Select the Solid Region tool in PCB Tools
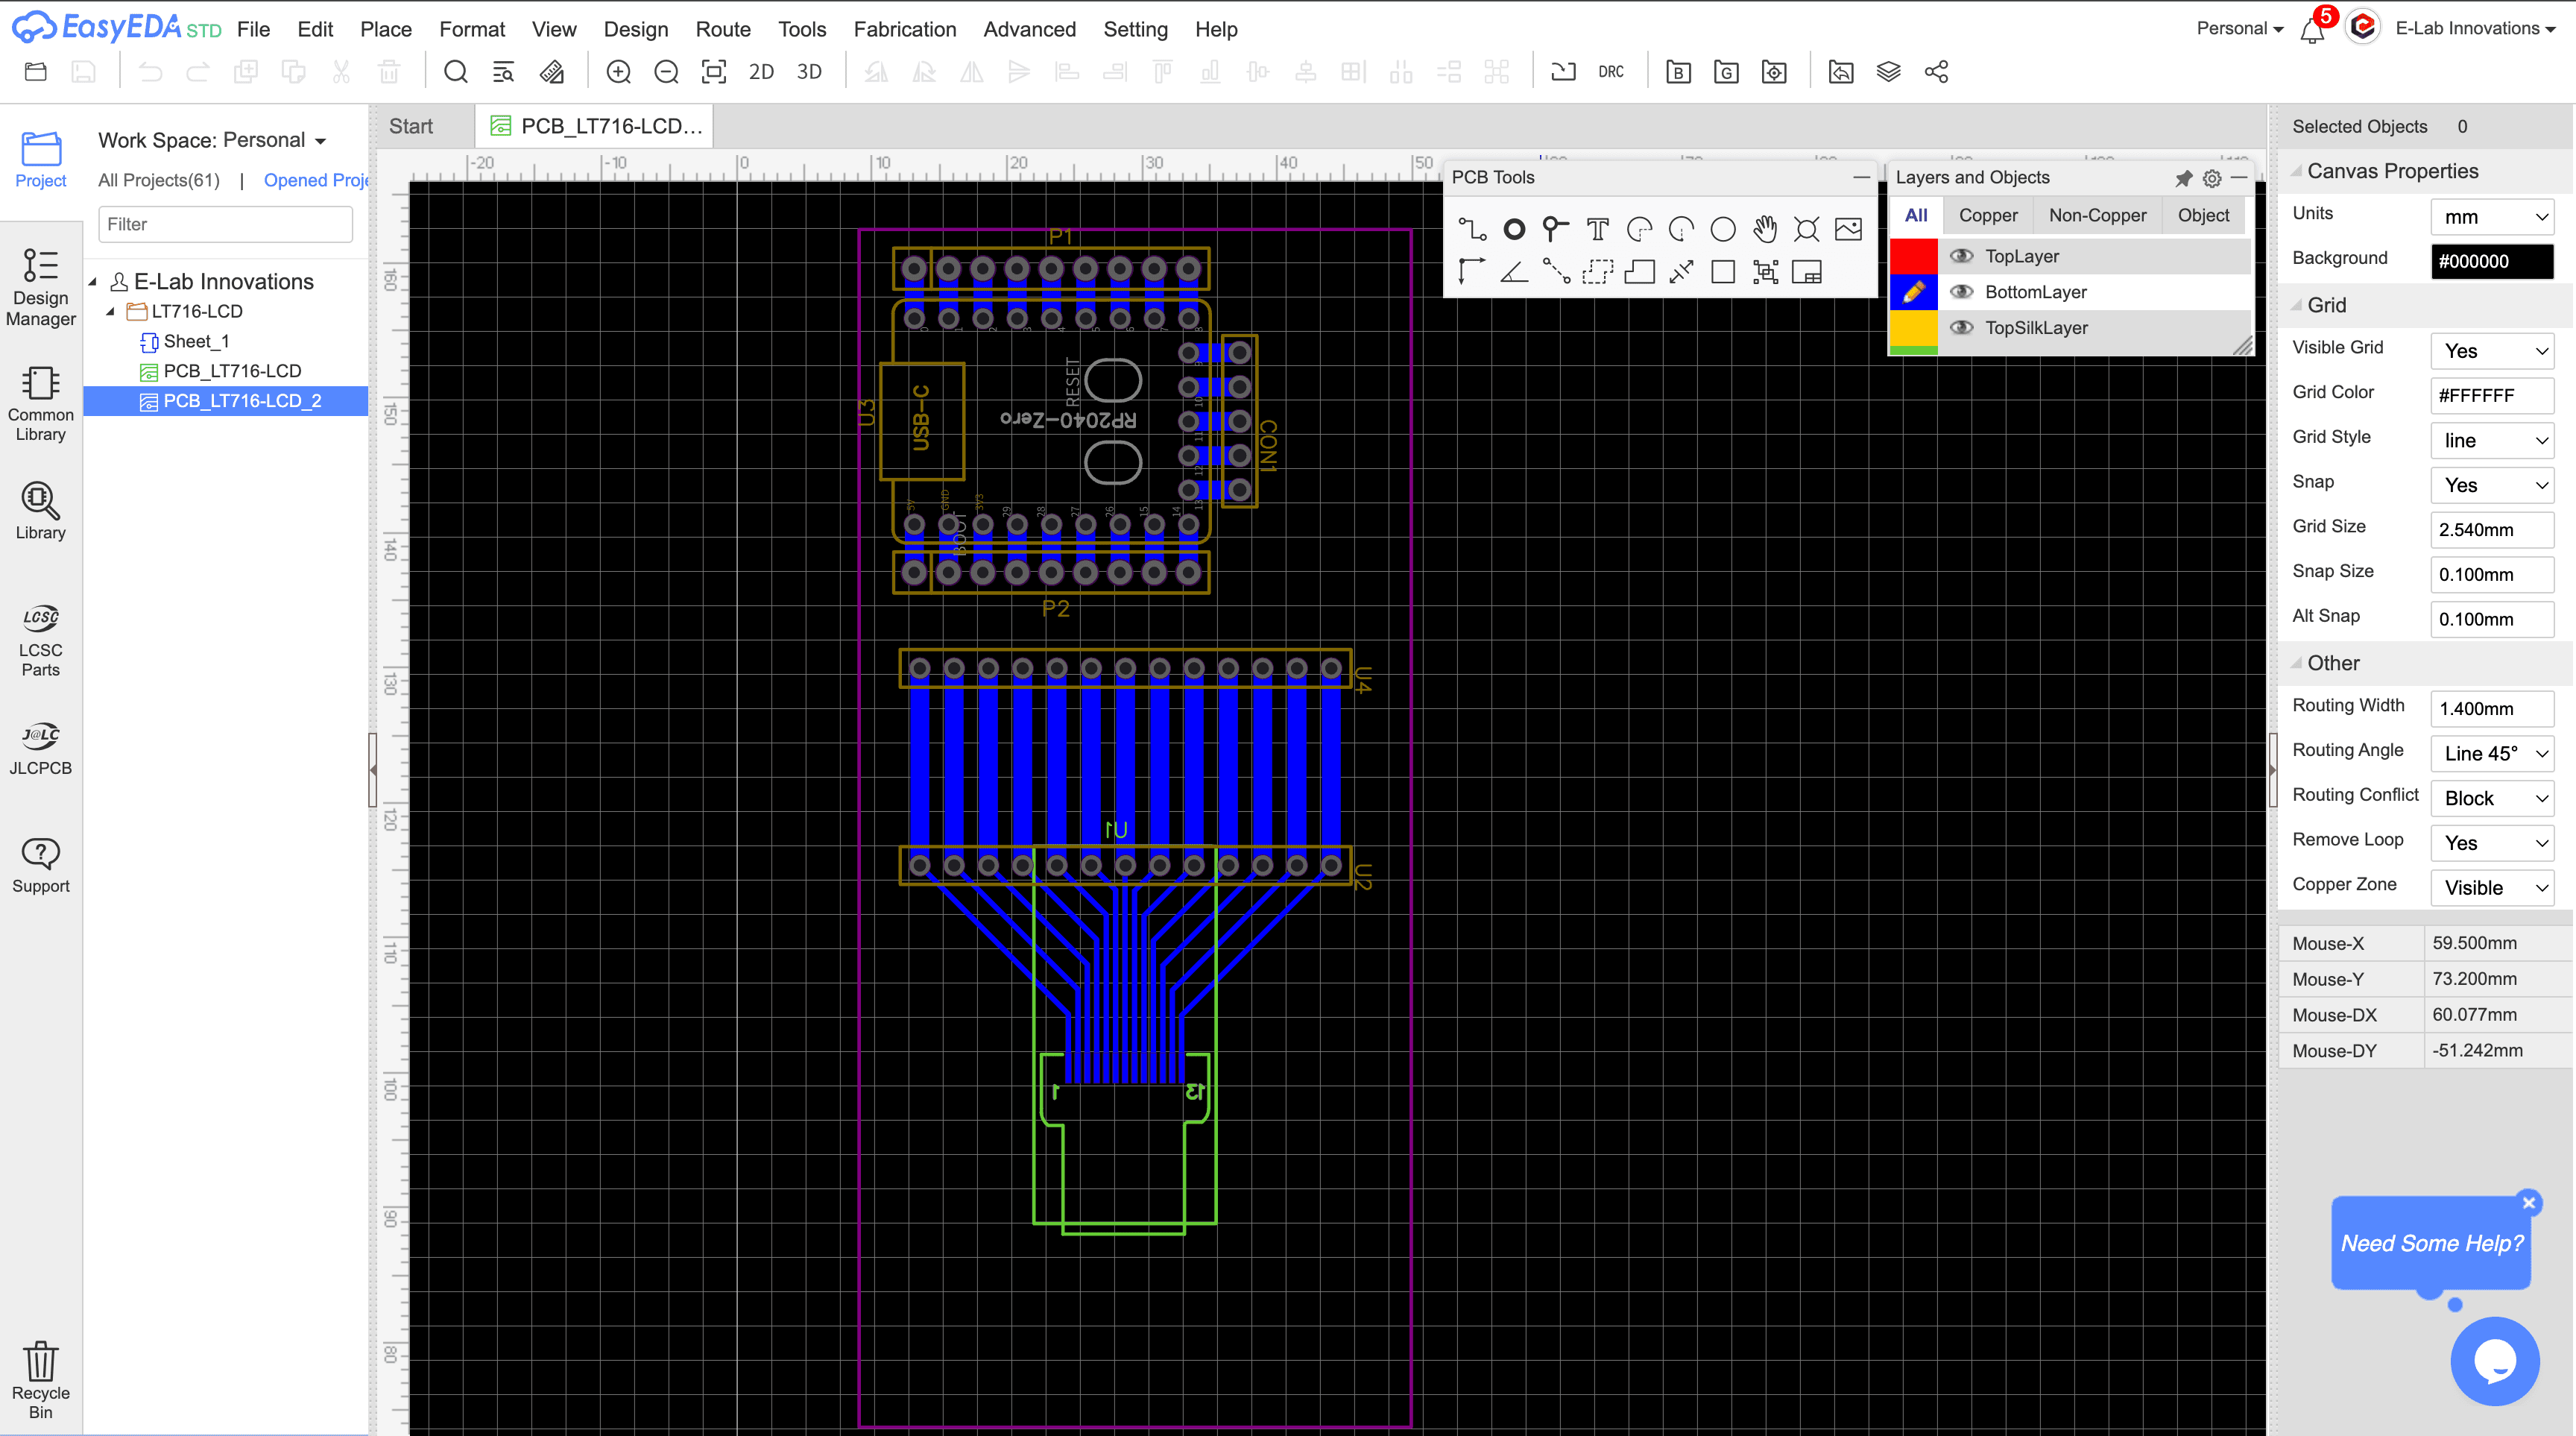Screen dimensions: 2576x1436 click(1639, 271)
